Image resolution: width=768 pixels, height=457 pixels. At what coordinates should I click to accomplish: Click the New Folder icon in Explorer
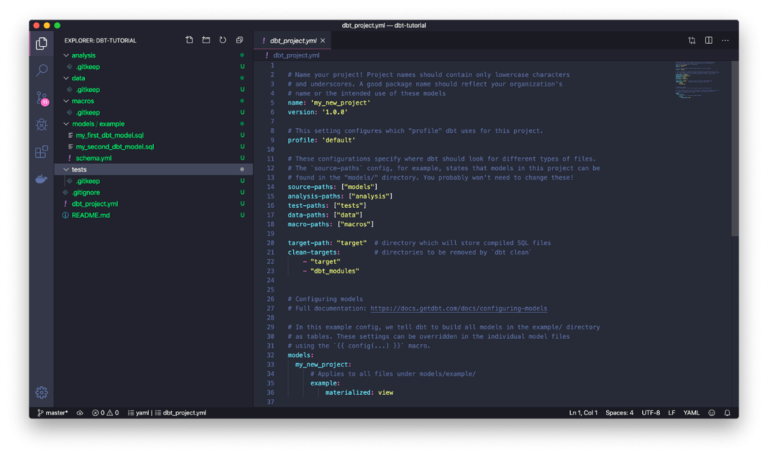[206, 40]
